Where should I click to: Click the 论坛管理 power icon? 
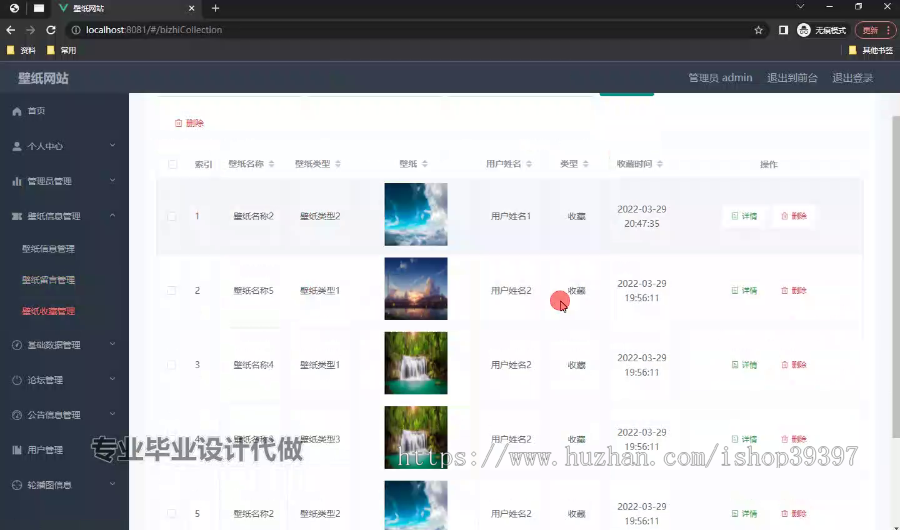point(17,380)
